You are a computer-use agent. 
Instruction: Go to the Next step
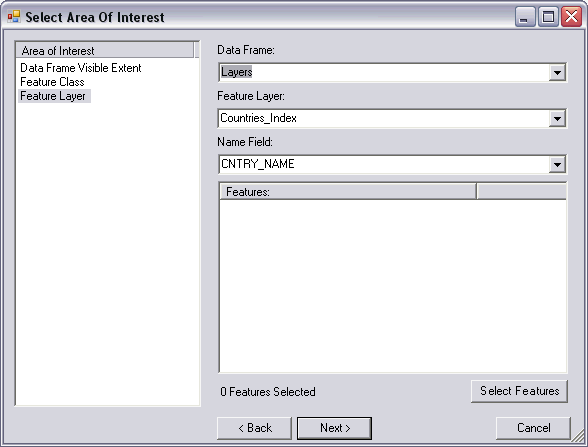[x=334, y=428]
